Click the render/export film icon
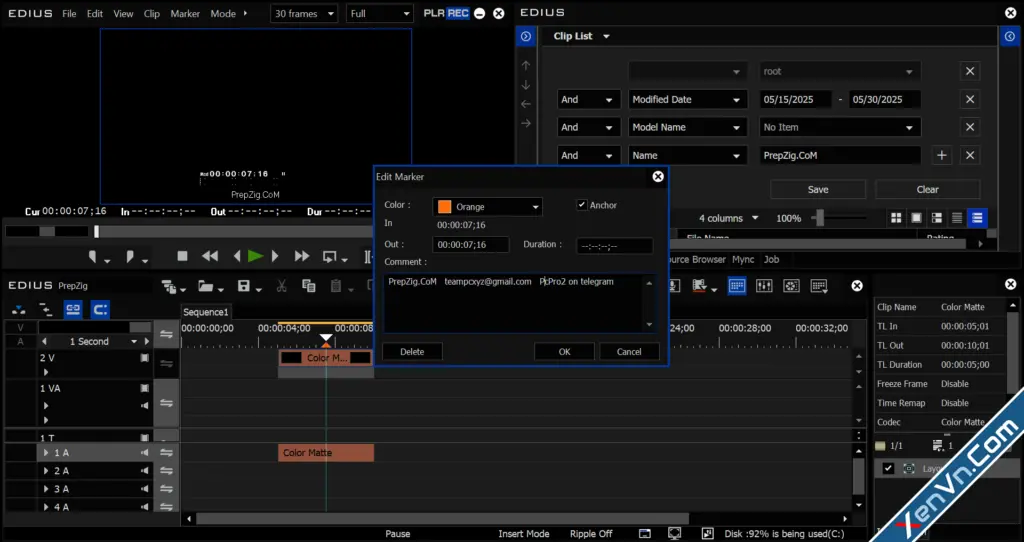The width and height of the screenshot is (1024, 542). pyautogui.click(x=699, y=286)
